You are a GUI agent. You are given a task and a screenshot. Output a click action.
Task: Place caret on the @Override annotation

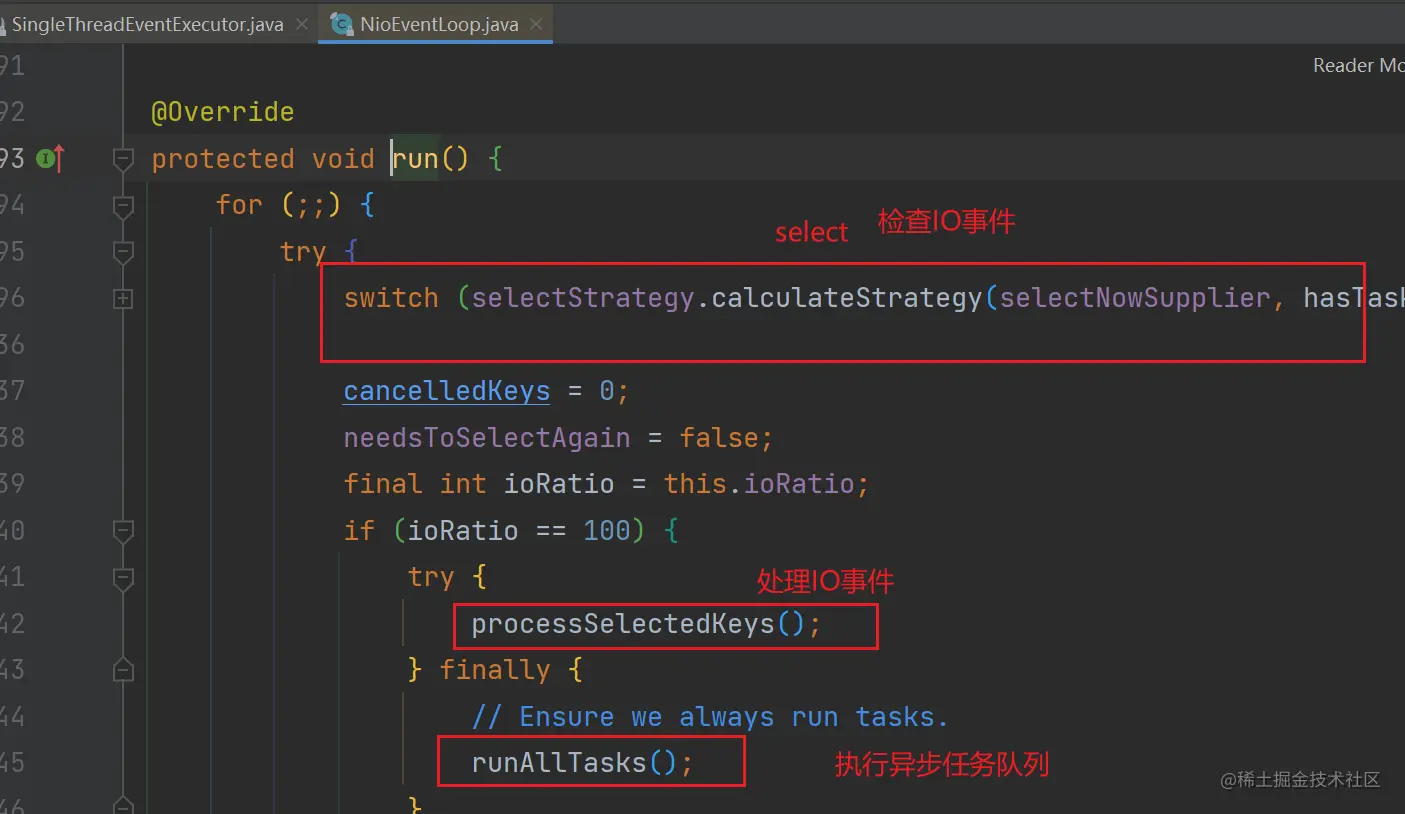tap(222, 112)
